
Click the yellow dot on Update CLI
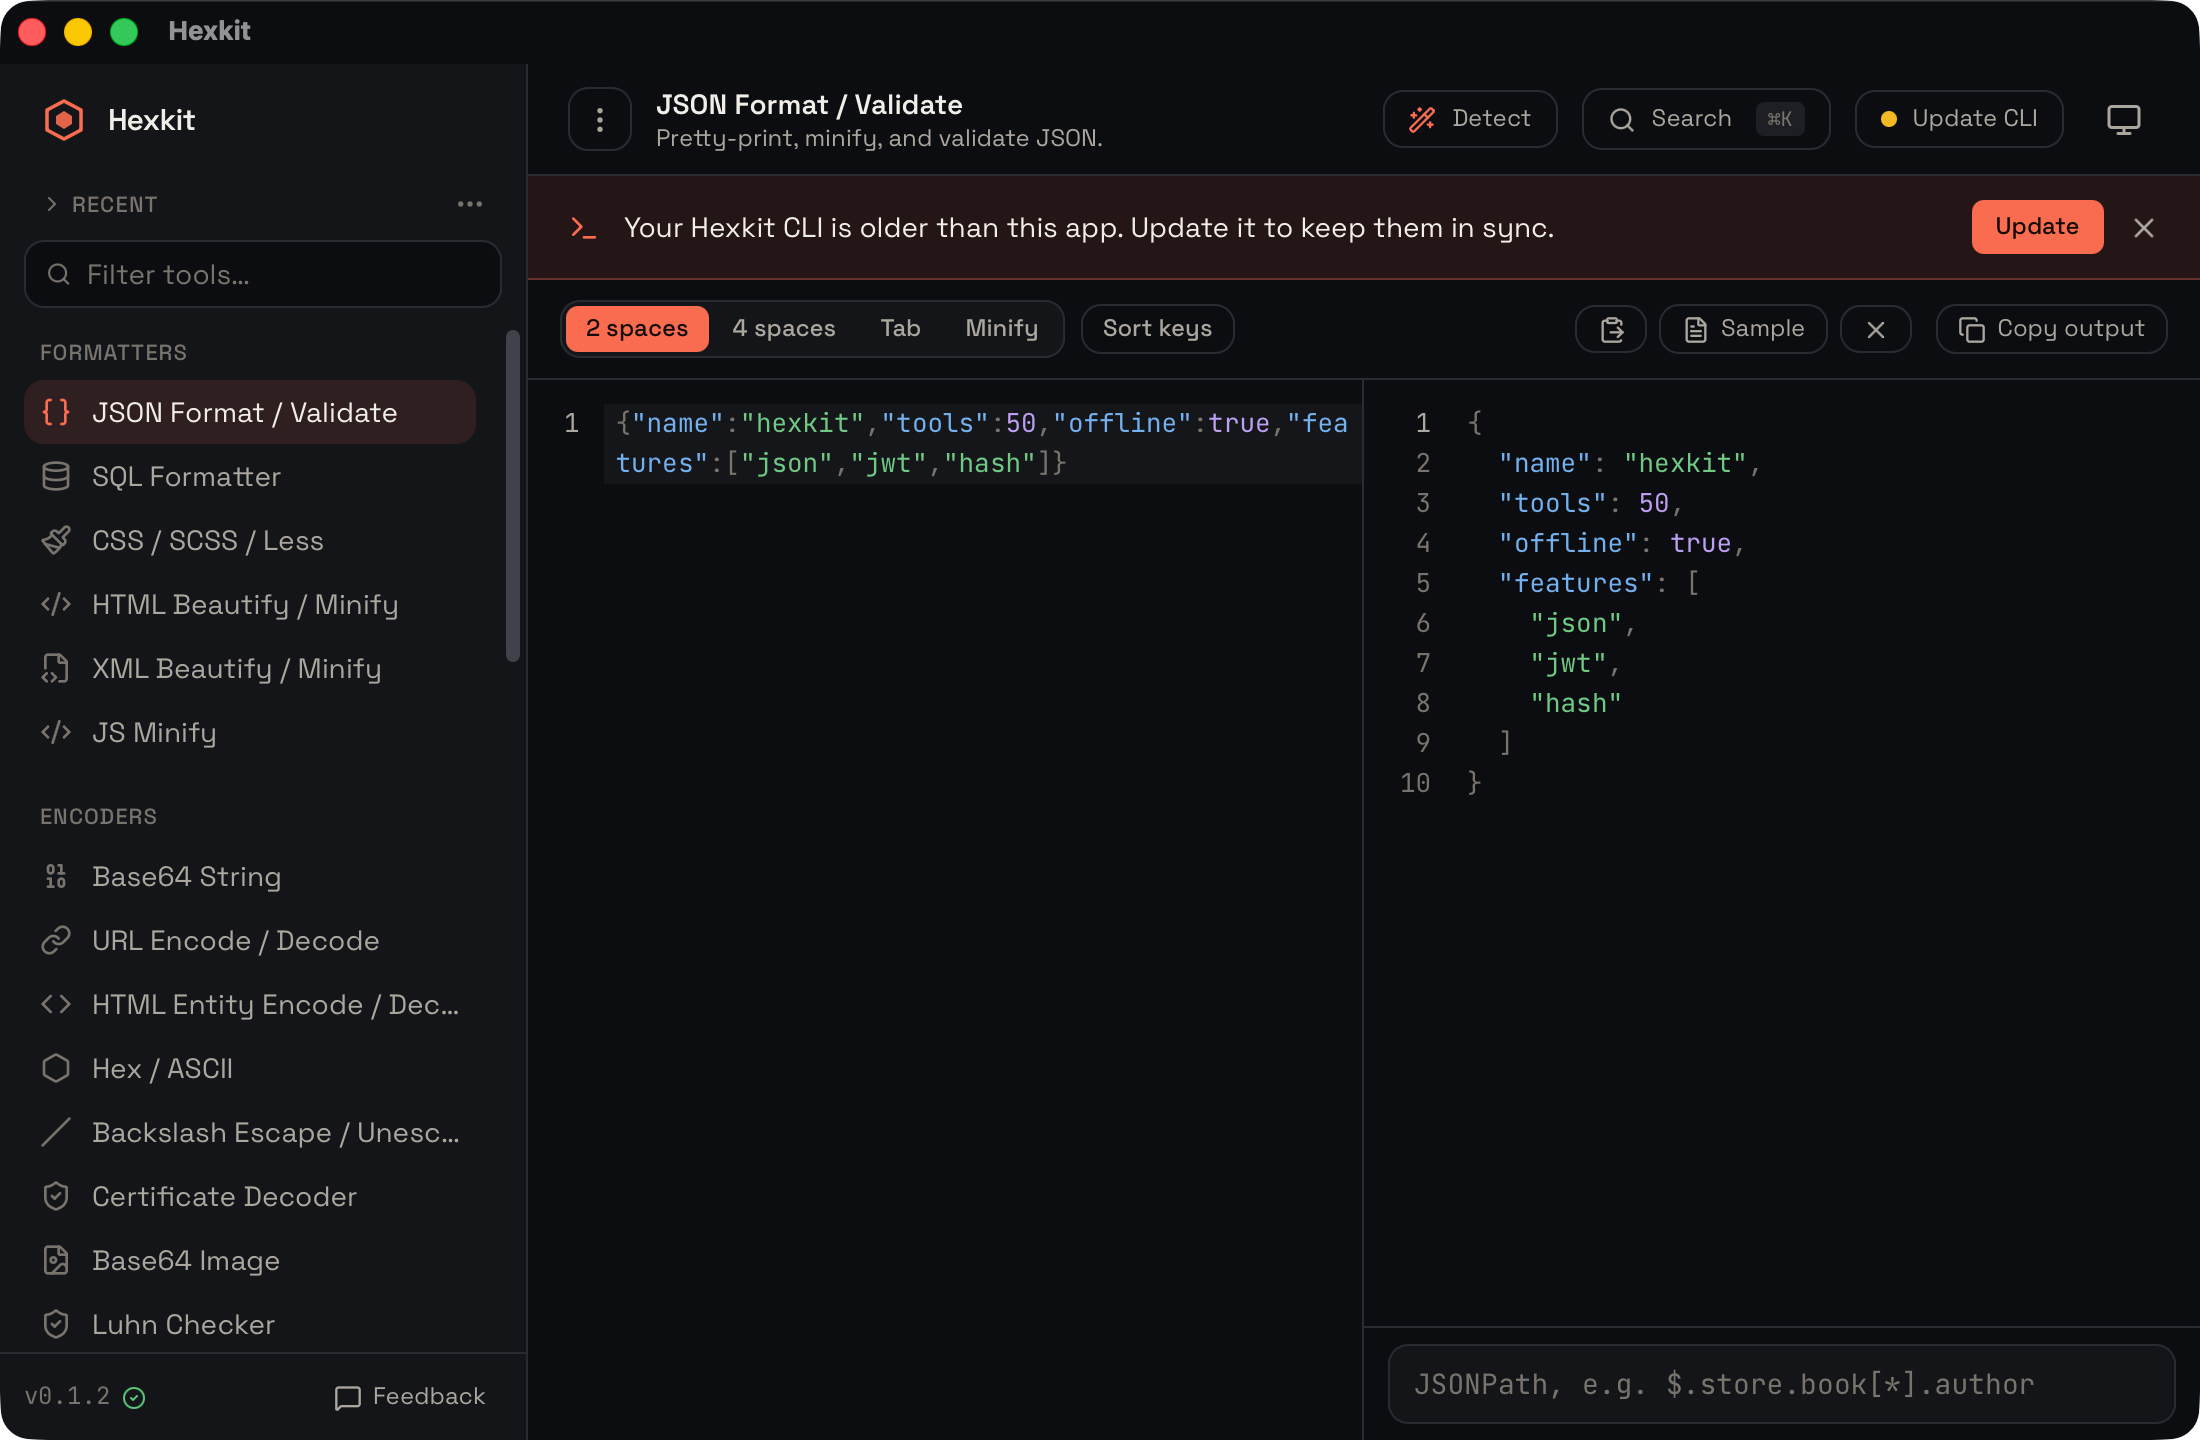pos(1889,119)
